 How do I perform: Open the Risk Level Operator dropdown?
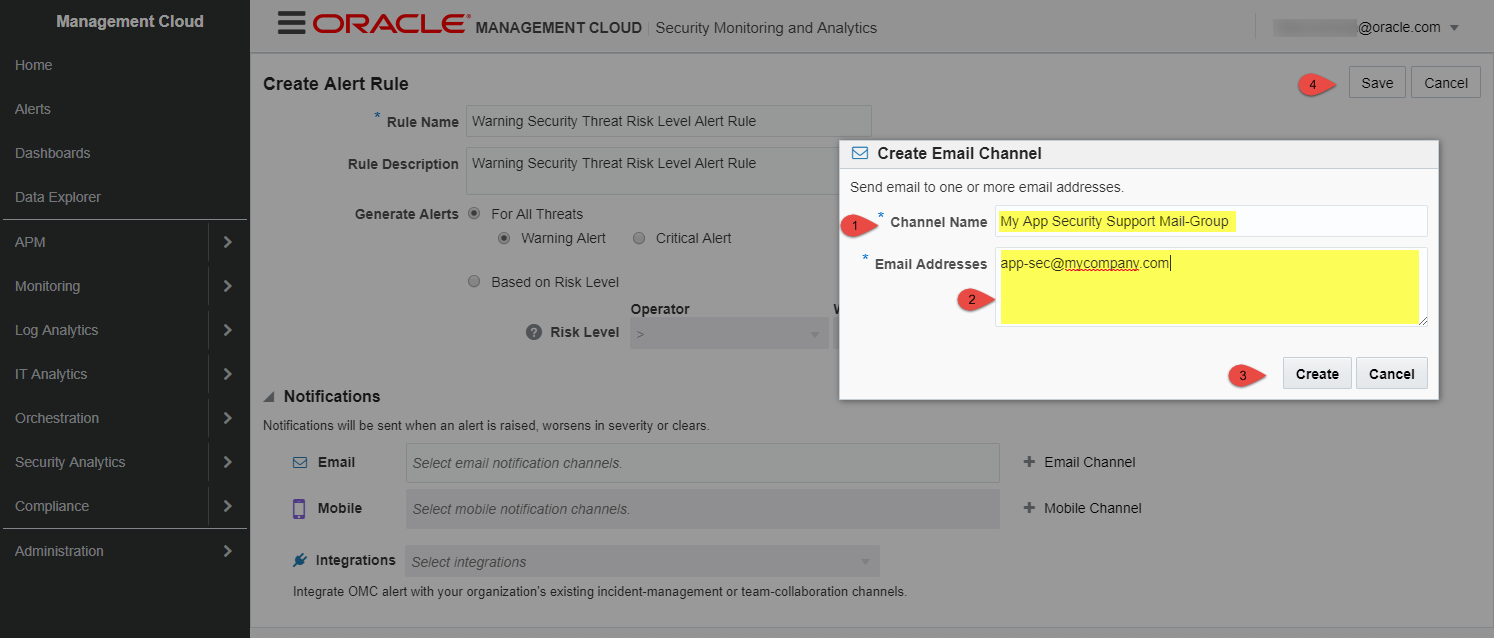tap(729, 333)
